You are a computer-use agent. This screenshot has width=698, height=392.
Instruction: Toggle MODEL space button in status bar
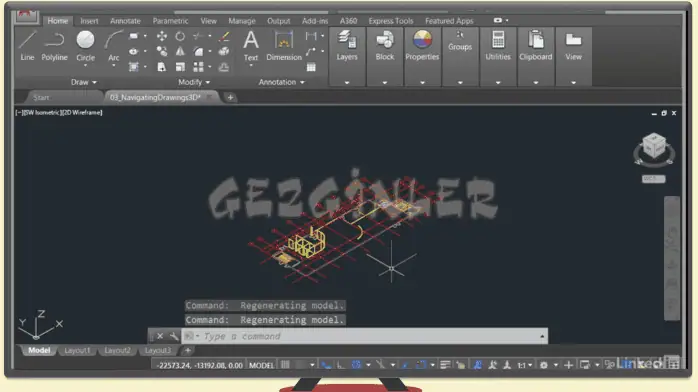[261, 365]
